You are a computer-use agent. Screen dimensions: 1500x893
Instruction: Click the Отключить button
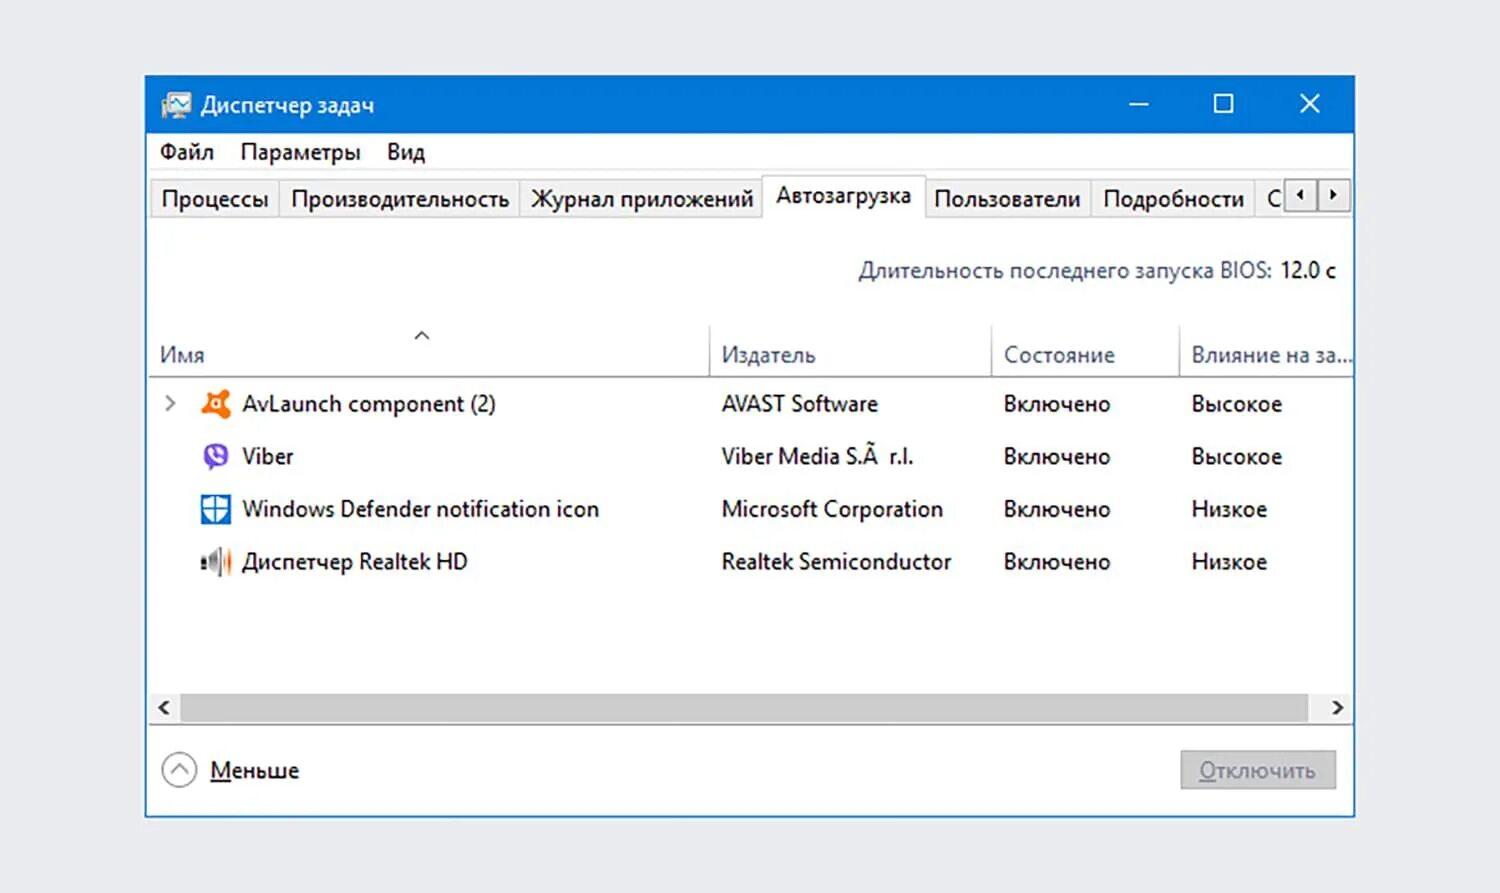[x=1258, y=770]
